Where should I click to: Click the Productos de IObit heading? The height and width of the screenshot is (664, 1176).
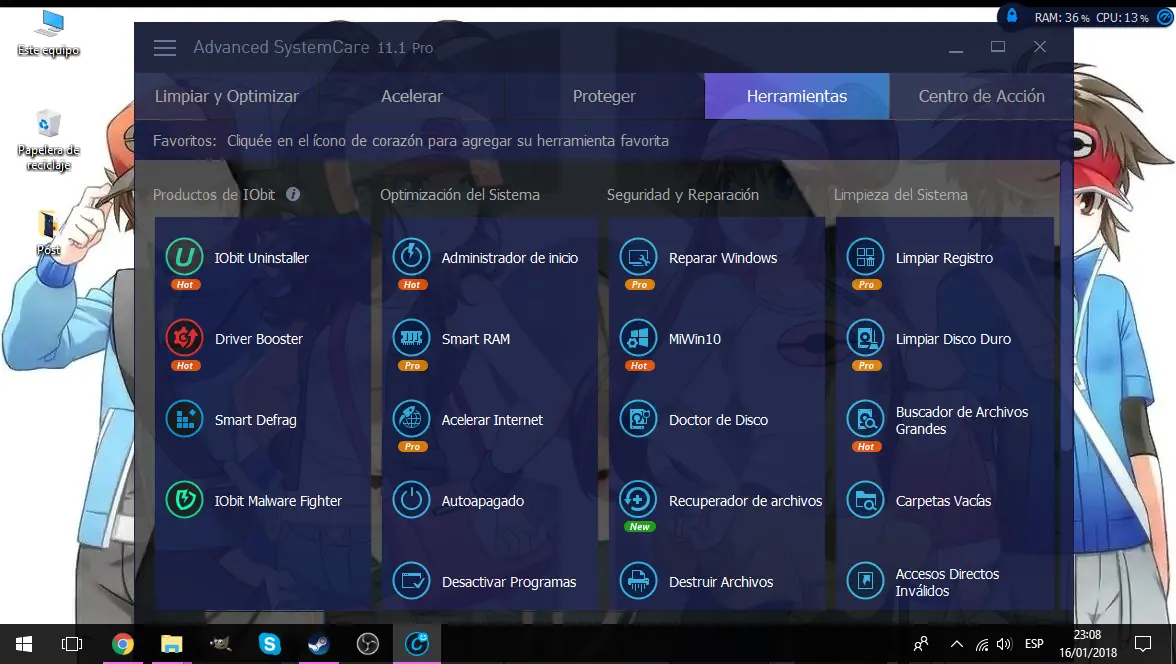[x=214, y=194]
